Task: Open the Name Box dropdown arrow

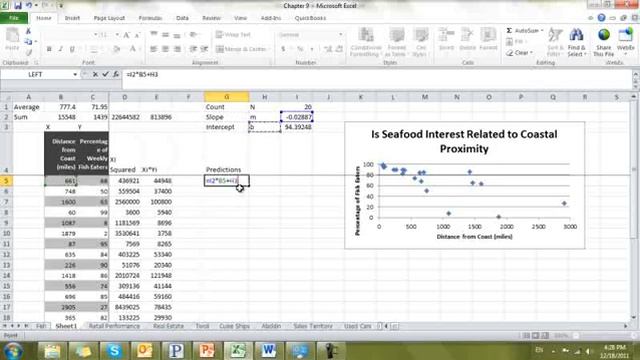Action: (75, 74)
